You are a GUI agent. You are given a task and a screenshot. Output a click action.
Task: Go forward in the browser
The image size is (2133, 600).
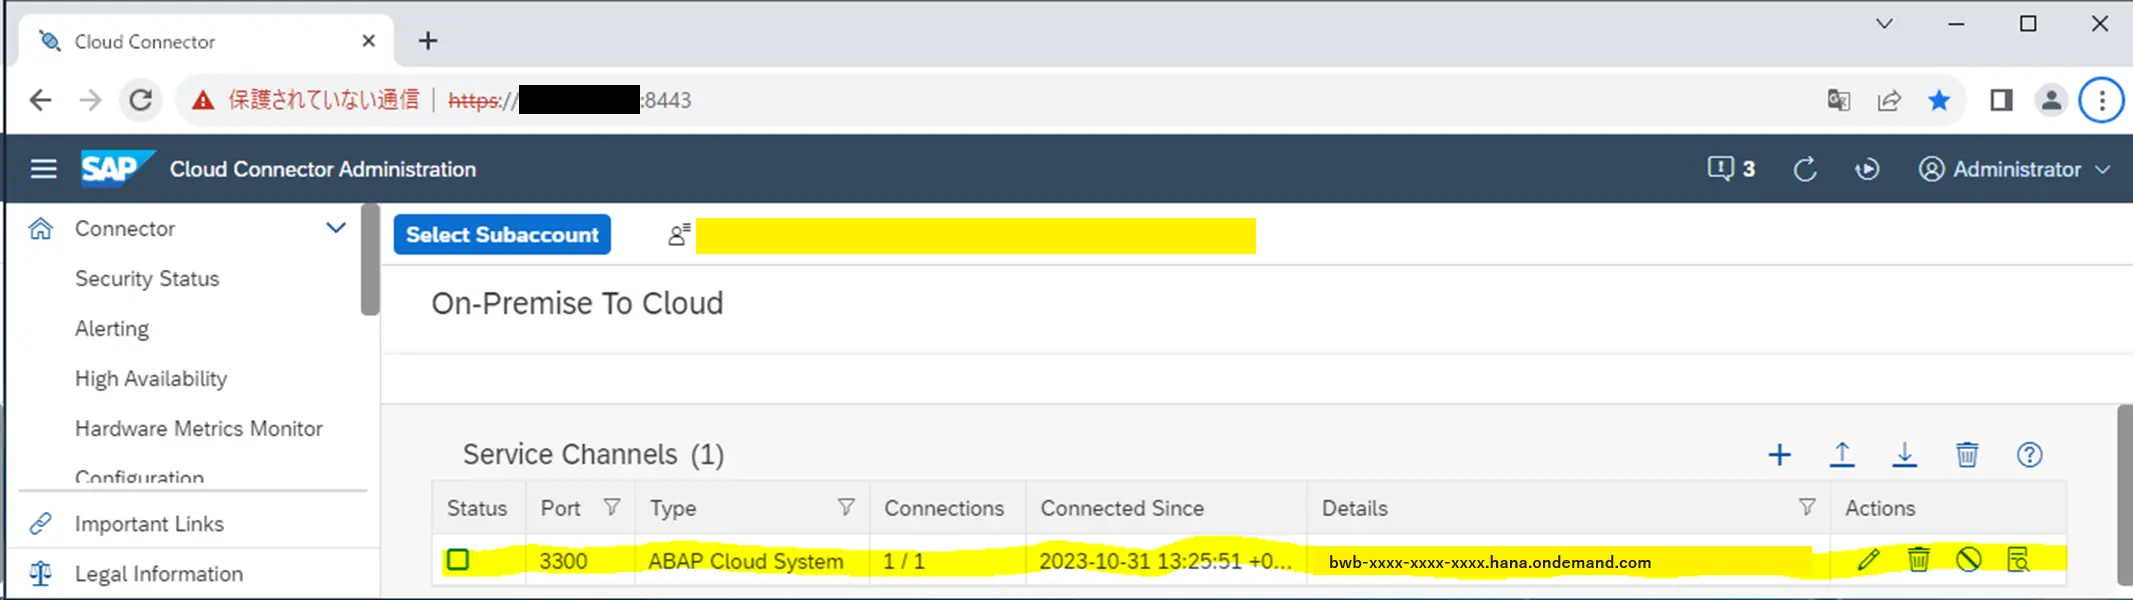tap(90, 100)
